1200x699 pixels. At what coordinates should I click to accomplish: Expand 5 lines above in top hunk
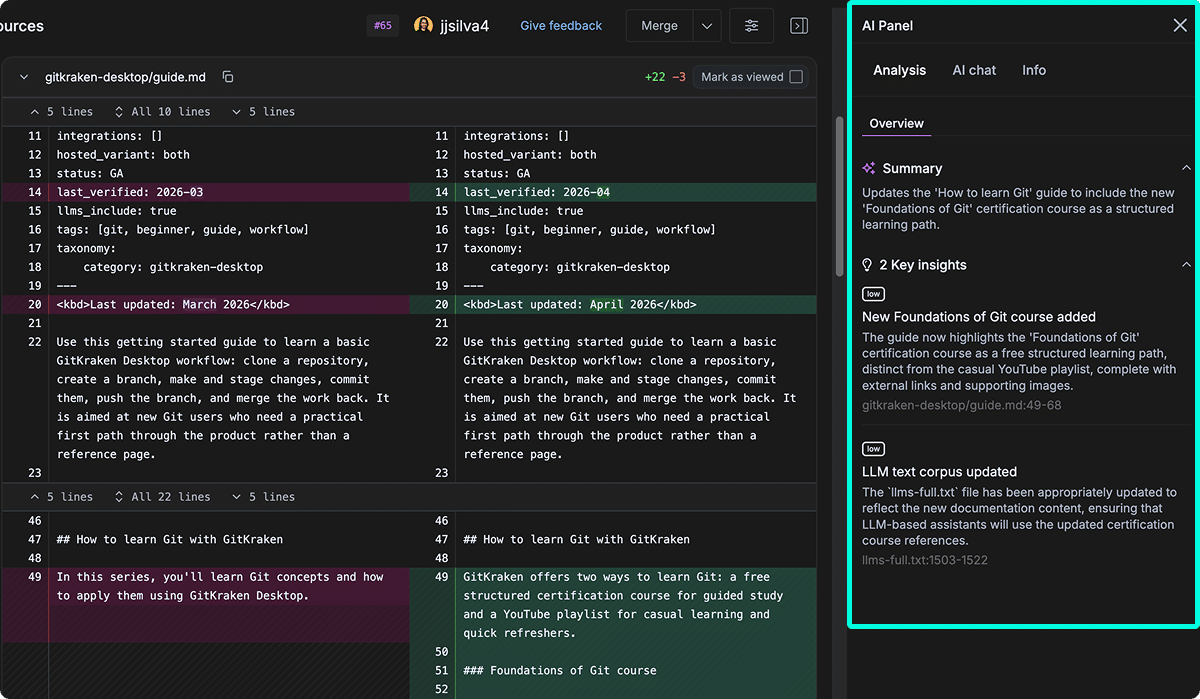point(62,112)
